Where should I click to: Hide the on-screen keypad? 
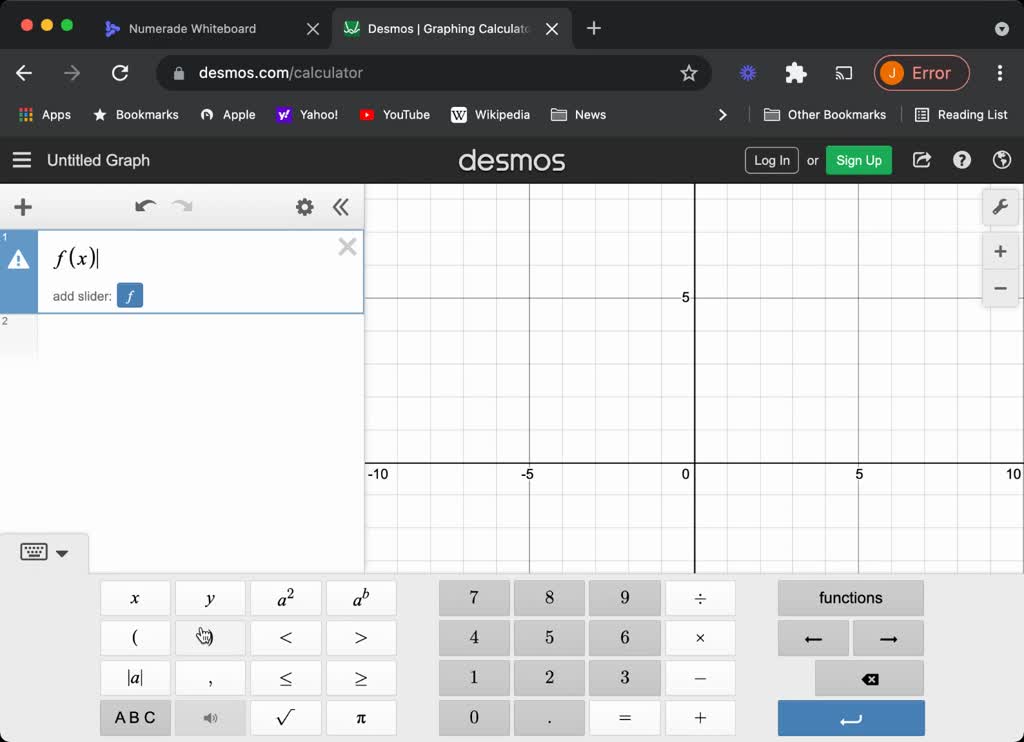pos(44,553)
